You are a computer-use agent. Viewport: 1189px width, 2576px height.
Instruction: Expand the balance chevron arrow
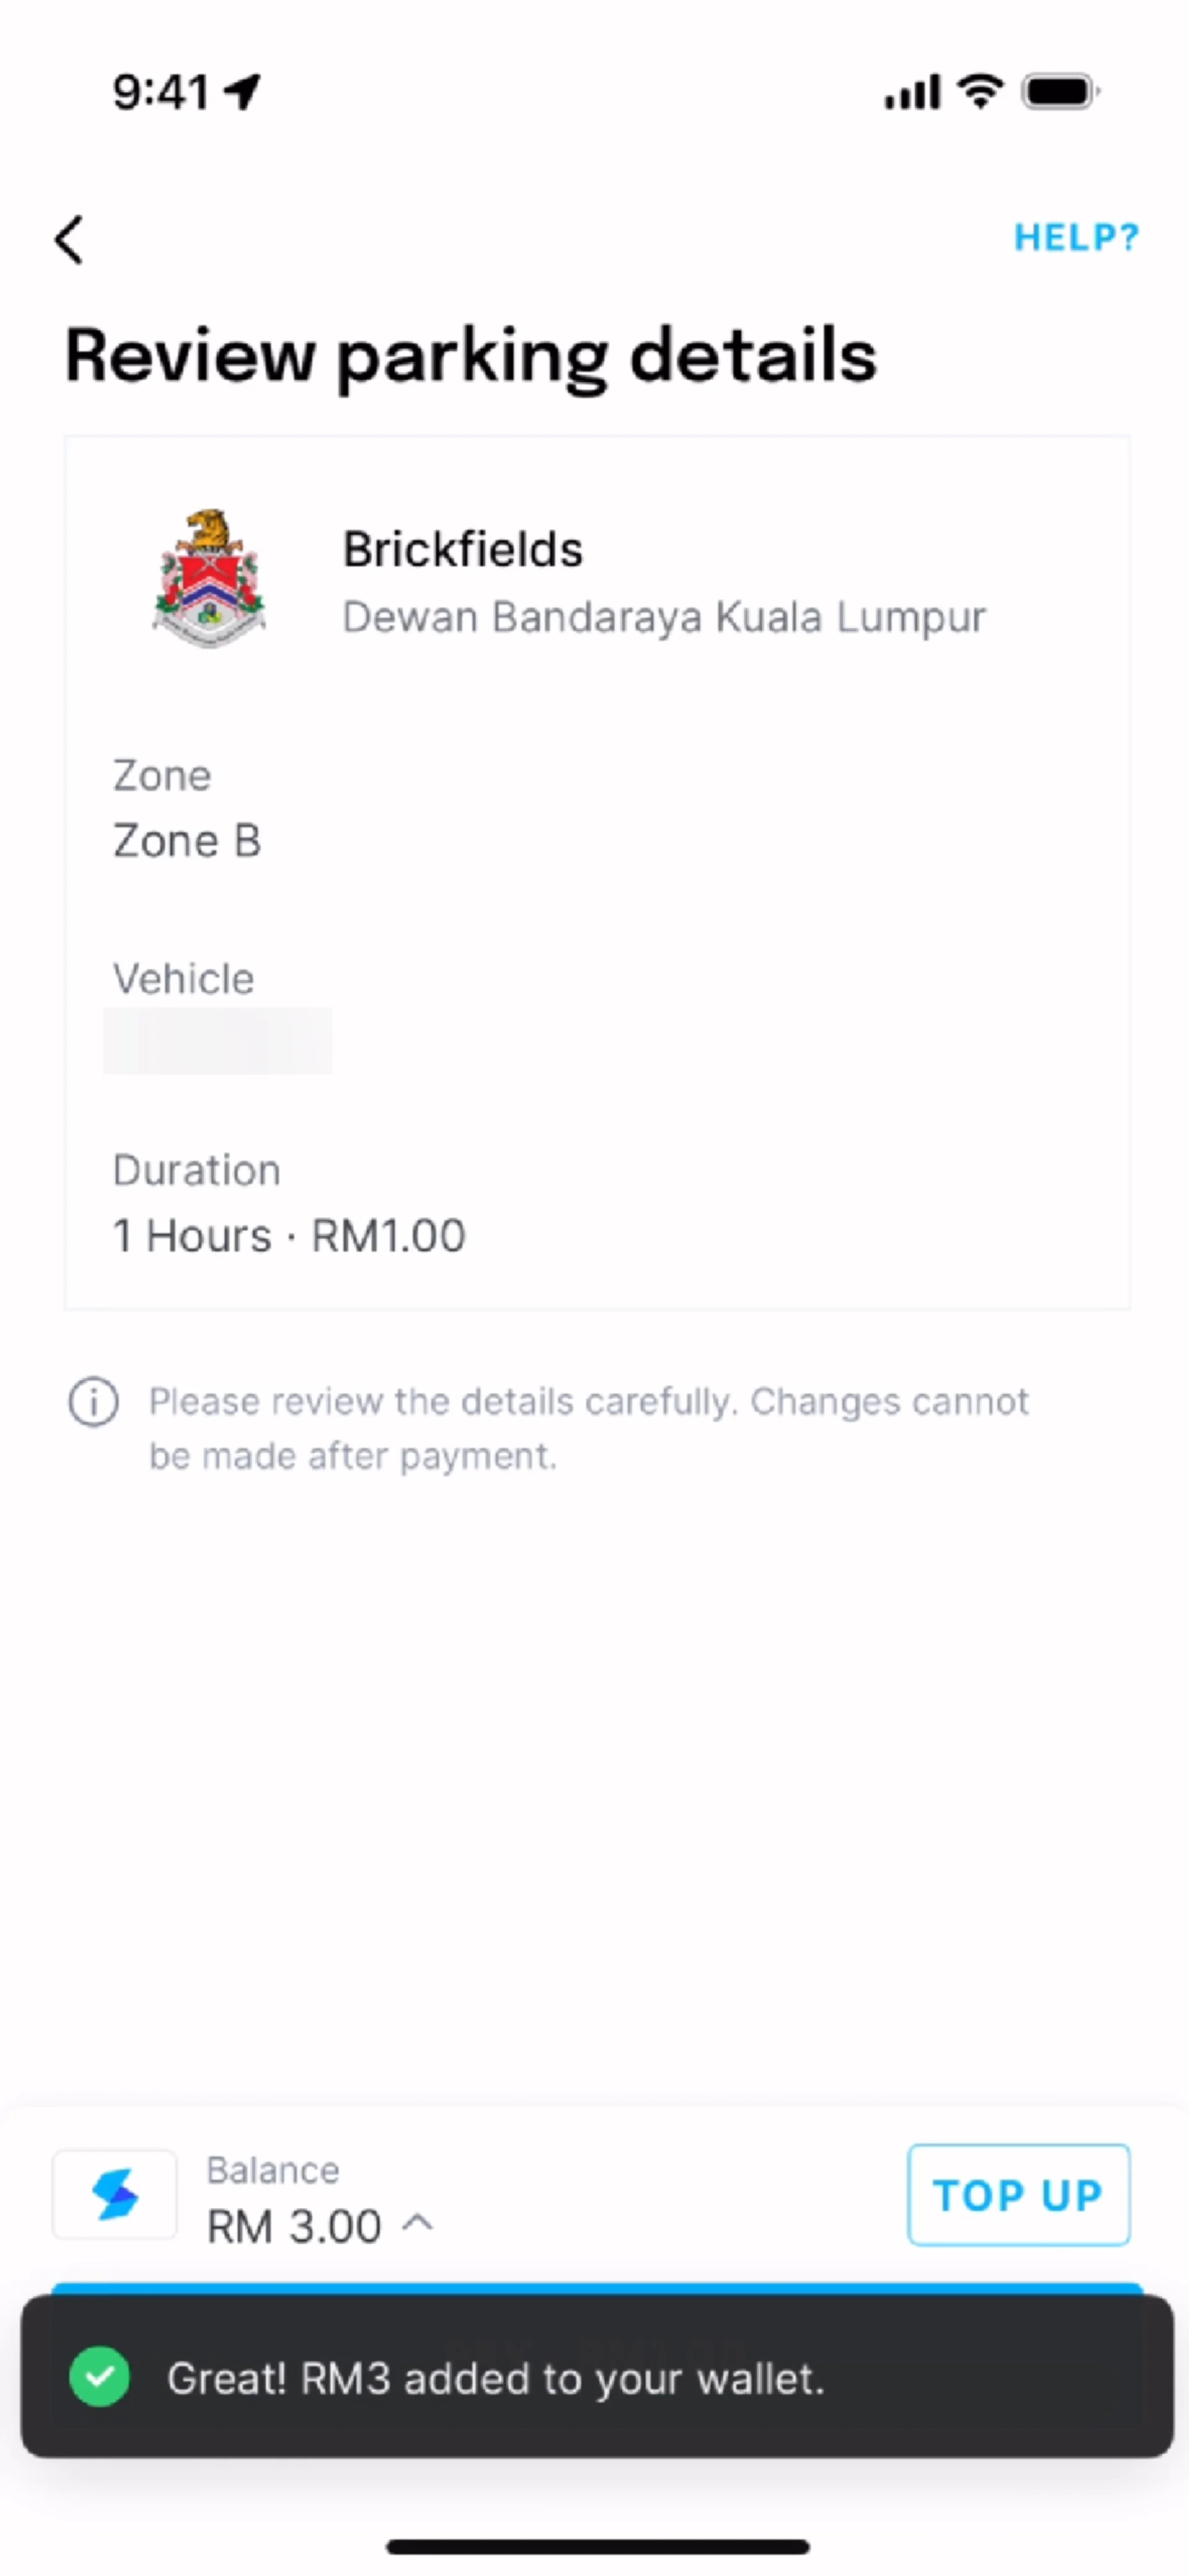coord(417,2222)
